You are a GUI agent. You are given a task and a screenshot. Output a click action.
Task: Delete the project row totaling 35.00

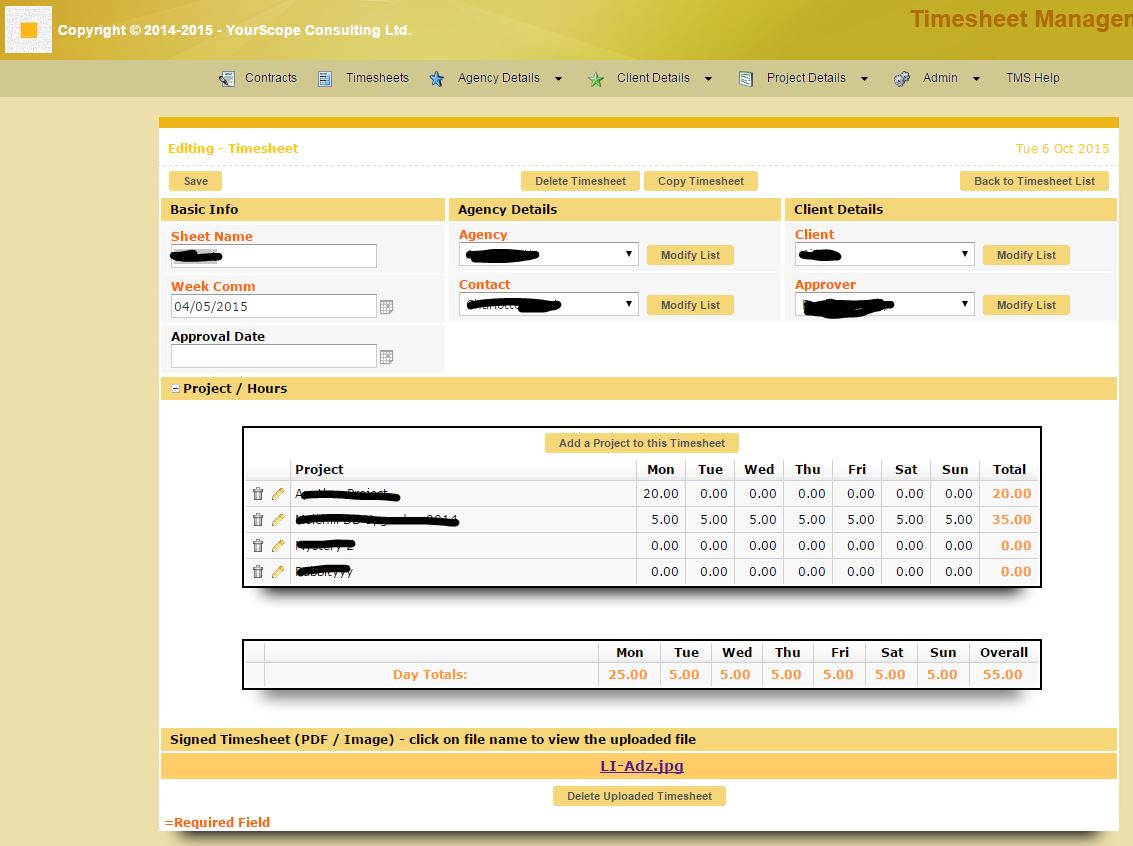tap(258, 519)
